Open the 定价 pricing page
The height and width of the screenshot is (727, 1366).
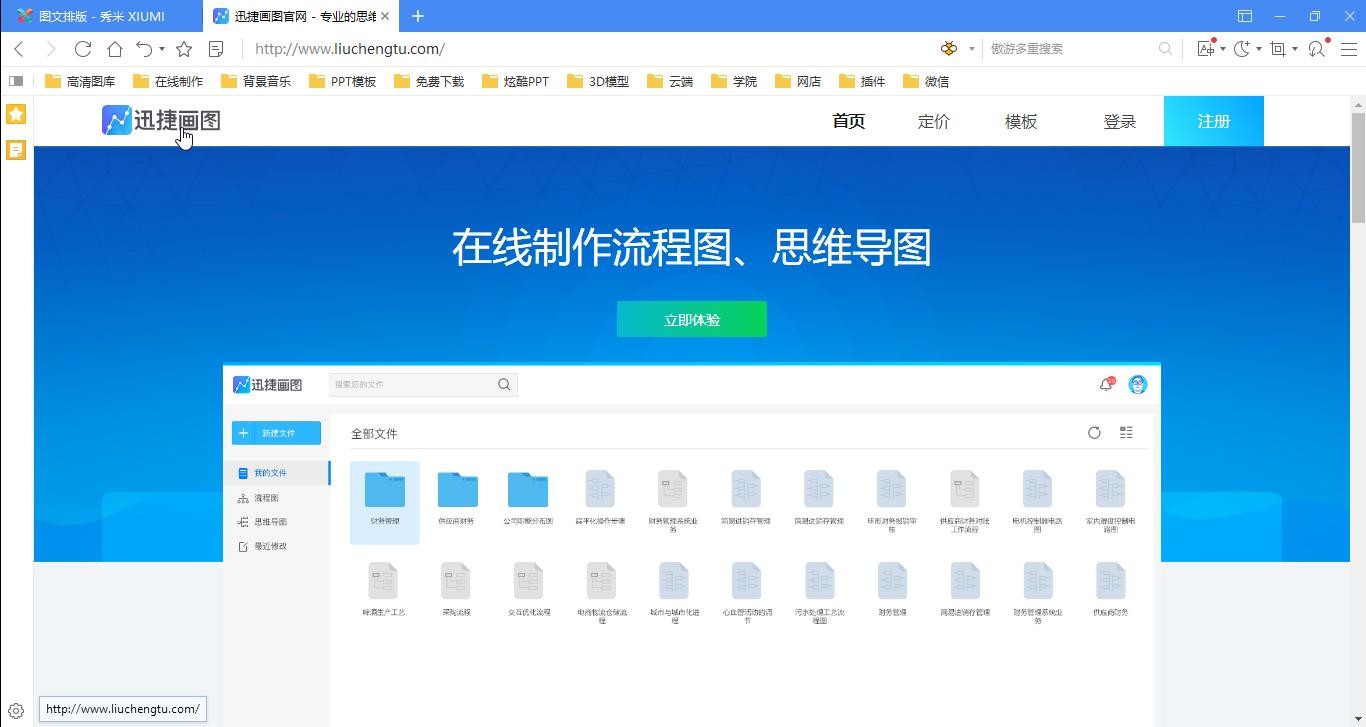[933, 122]
